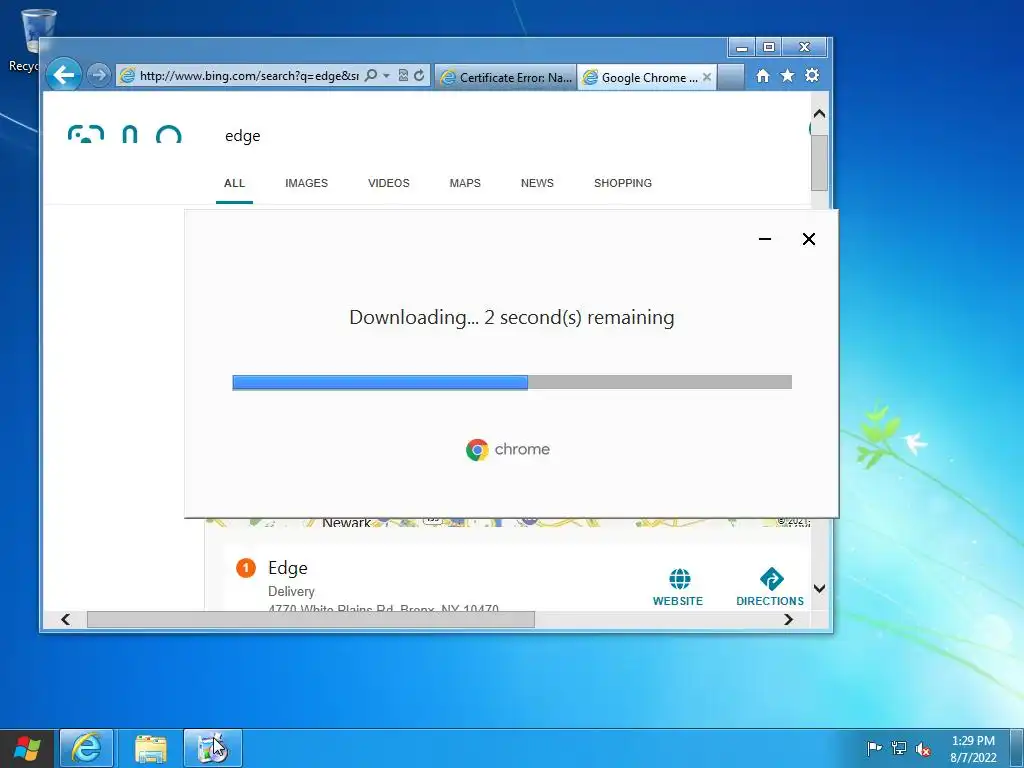This screenshot has width=1024, height=768.
Task: Close the Internet Explorer window
Action: pos(805,47)
